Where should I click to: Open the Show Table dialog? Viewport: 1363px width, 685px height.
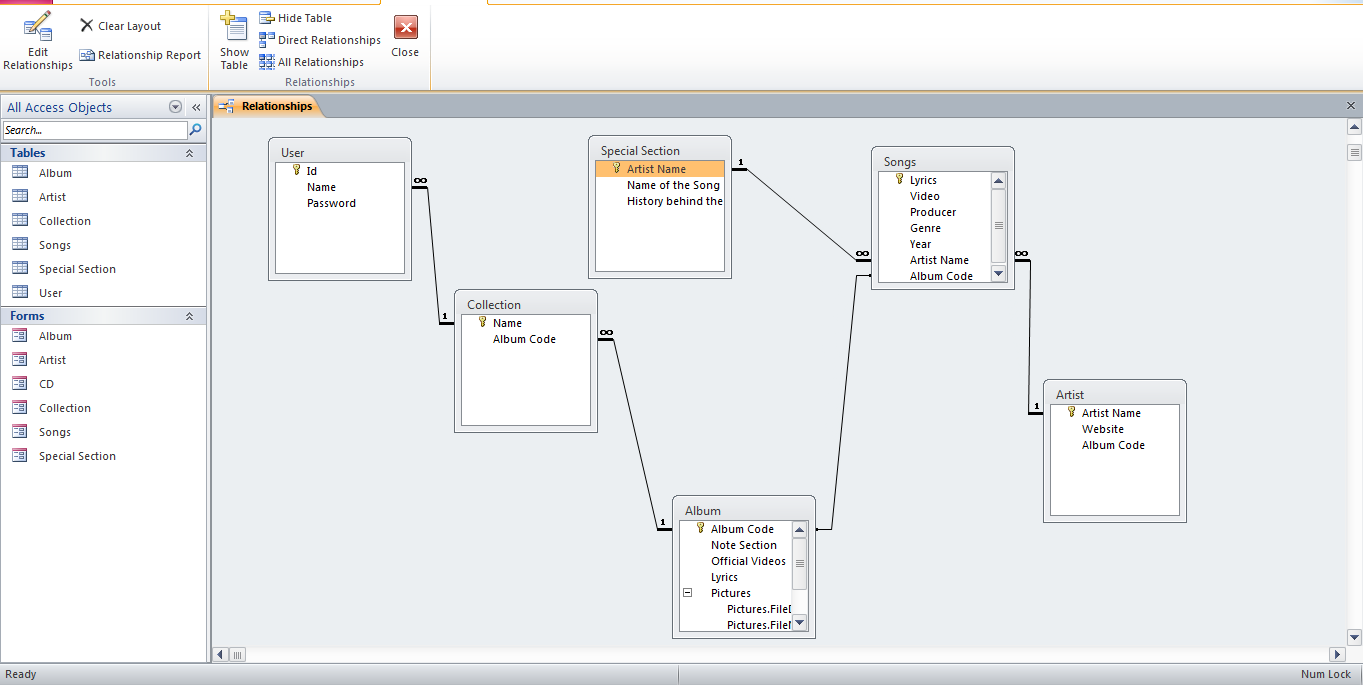233,40
